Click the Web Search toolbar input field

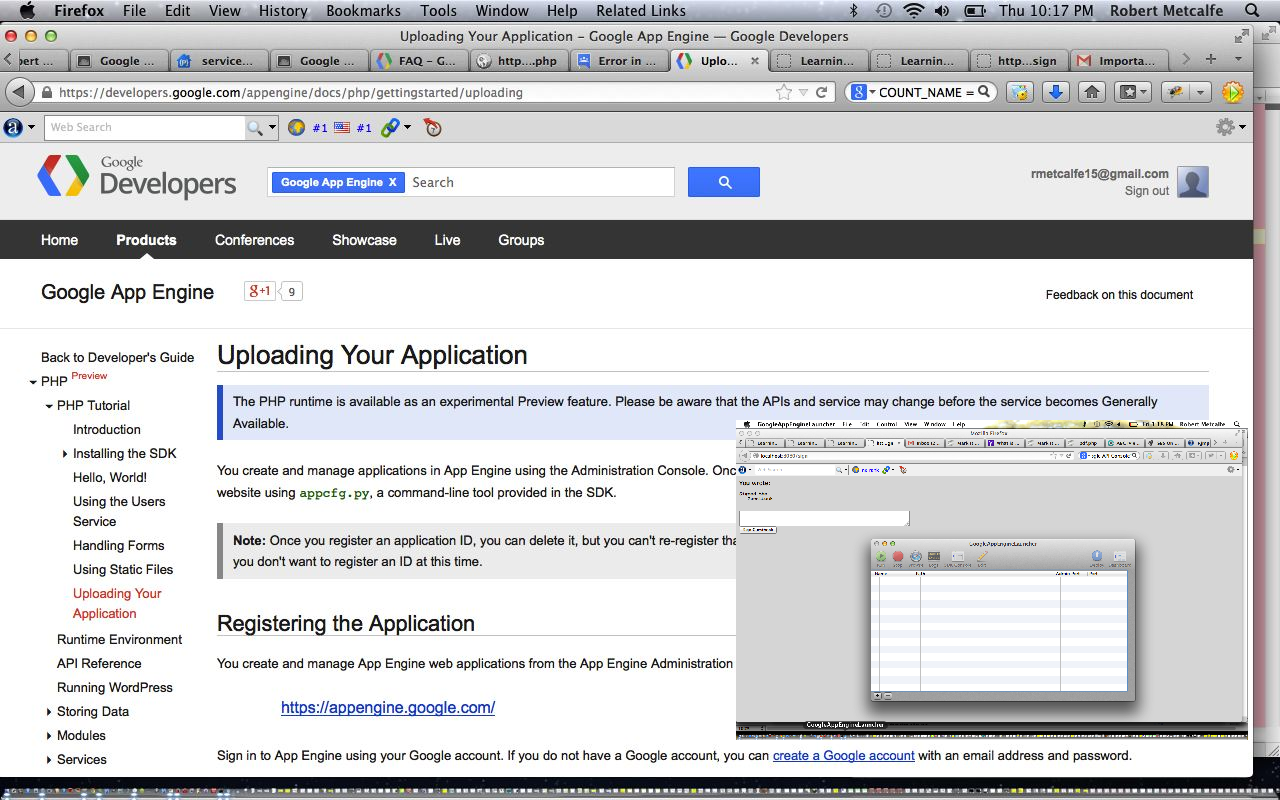click(145, 128)
